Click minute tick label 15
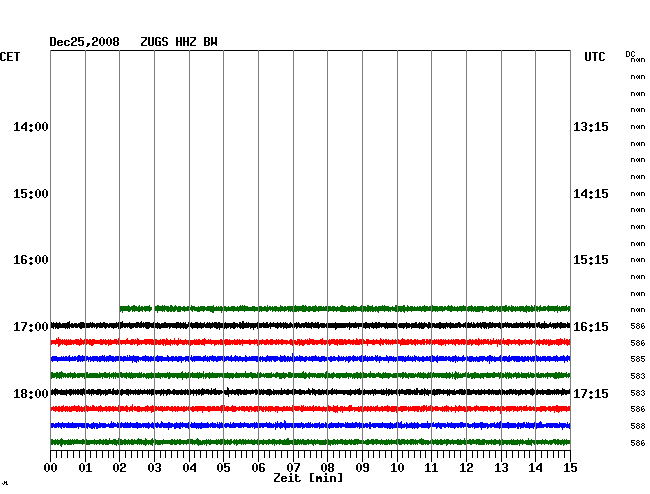Screen dimensions: 650x494 click(x=570, y=468)
